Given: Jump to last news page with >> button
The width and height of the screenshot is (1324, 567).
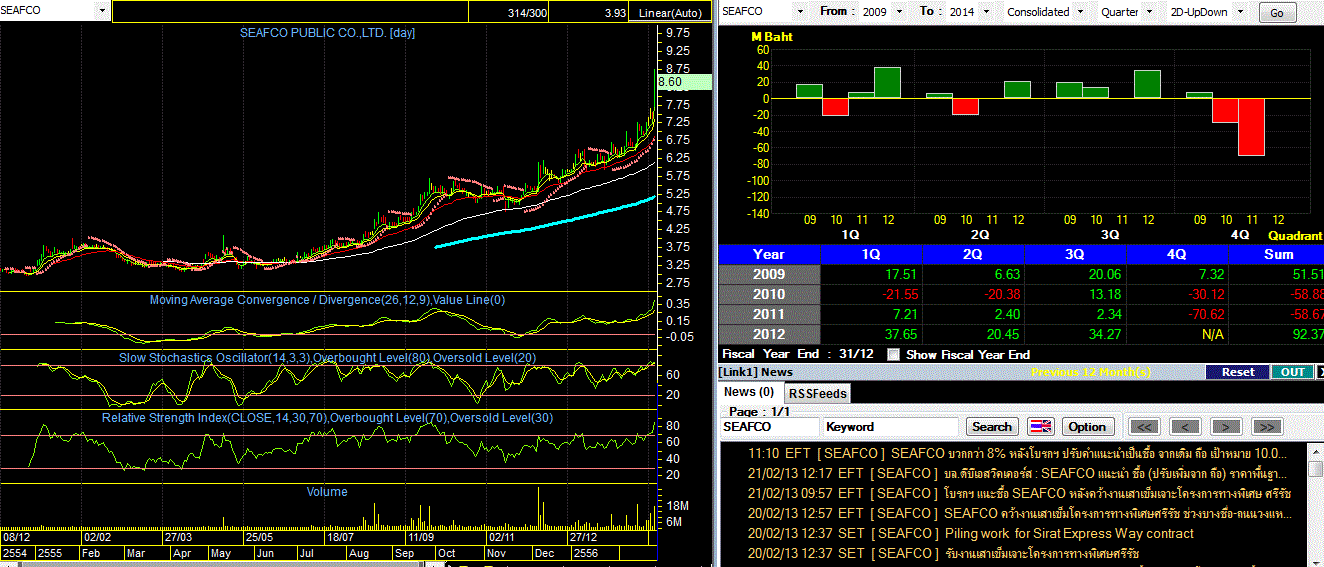Looking at the screenshot, I should 1266,427.
